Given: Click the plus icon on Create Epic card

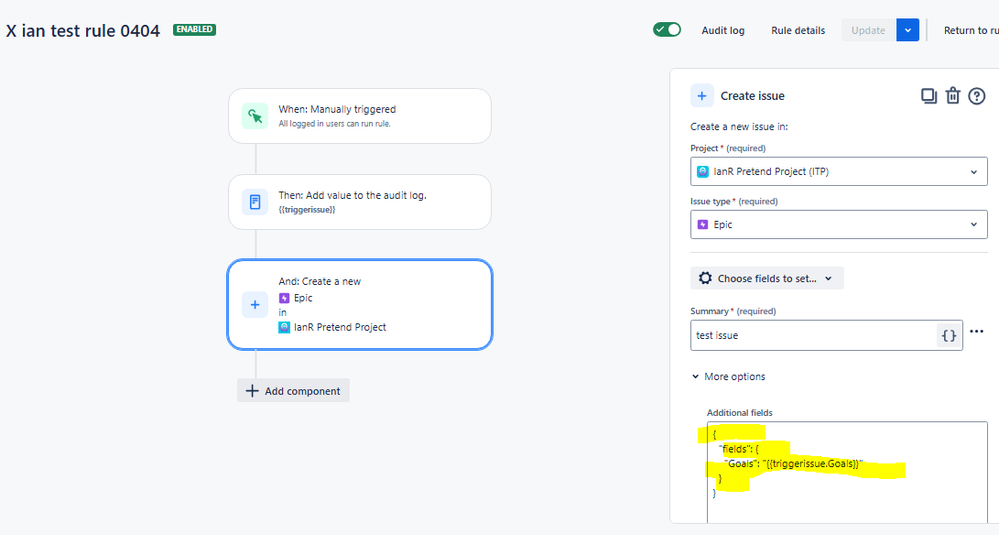Looking at the screenshot, I should point(255,304).
